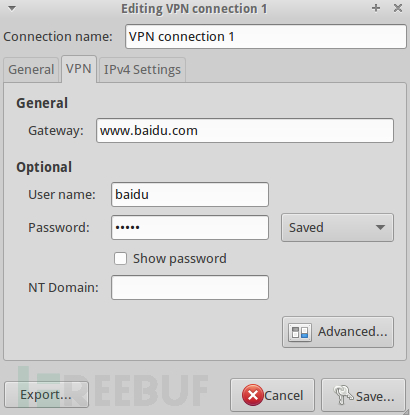Click the plus maximize icon in title bar
Viewport: 410px width, 415px height.
(x=376, y=8)
